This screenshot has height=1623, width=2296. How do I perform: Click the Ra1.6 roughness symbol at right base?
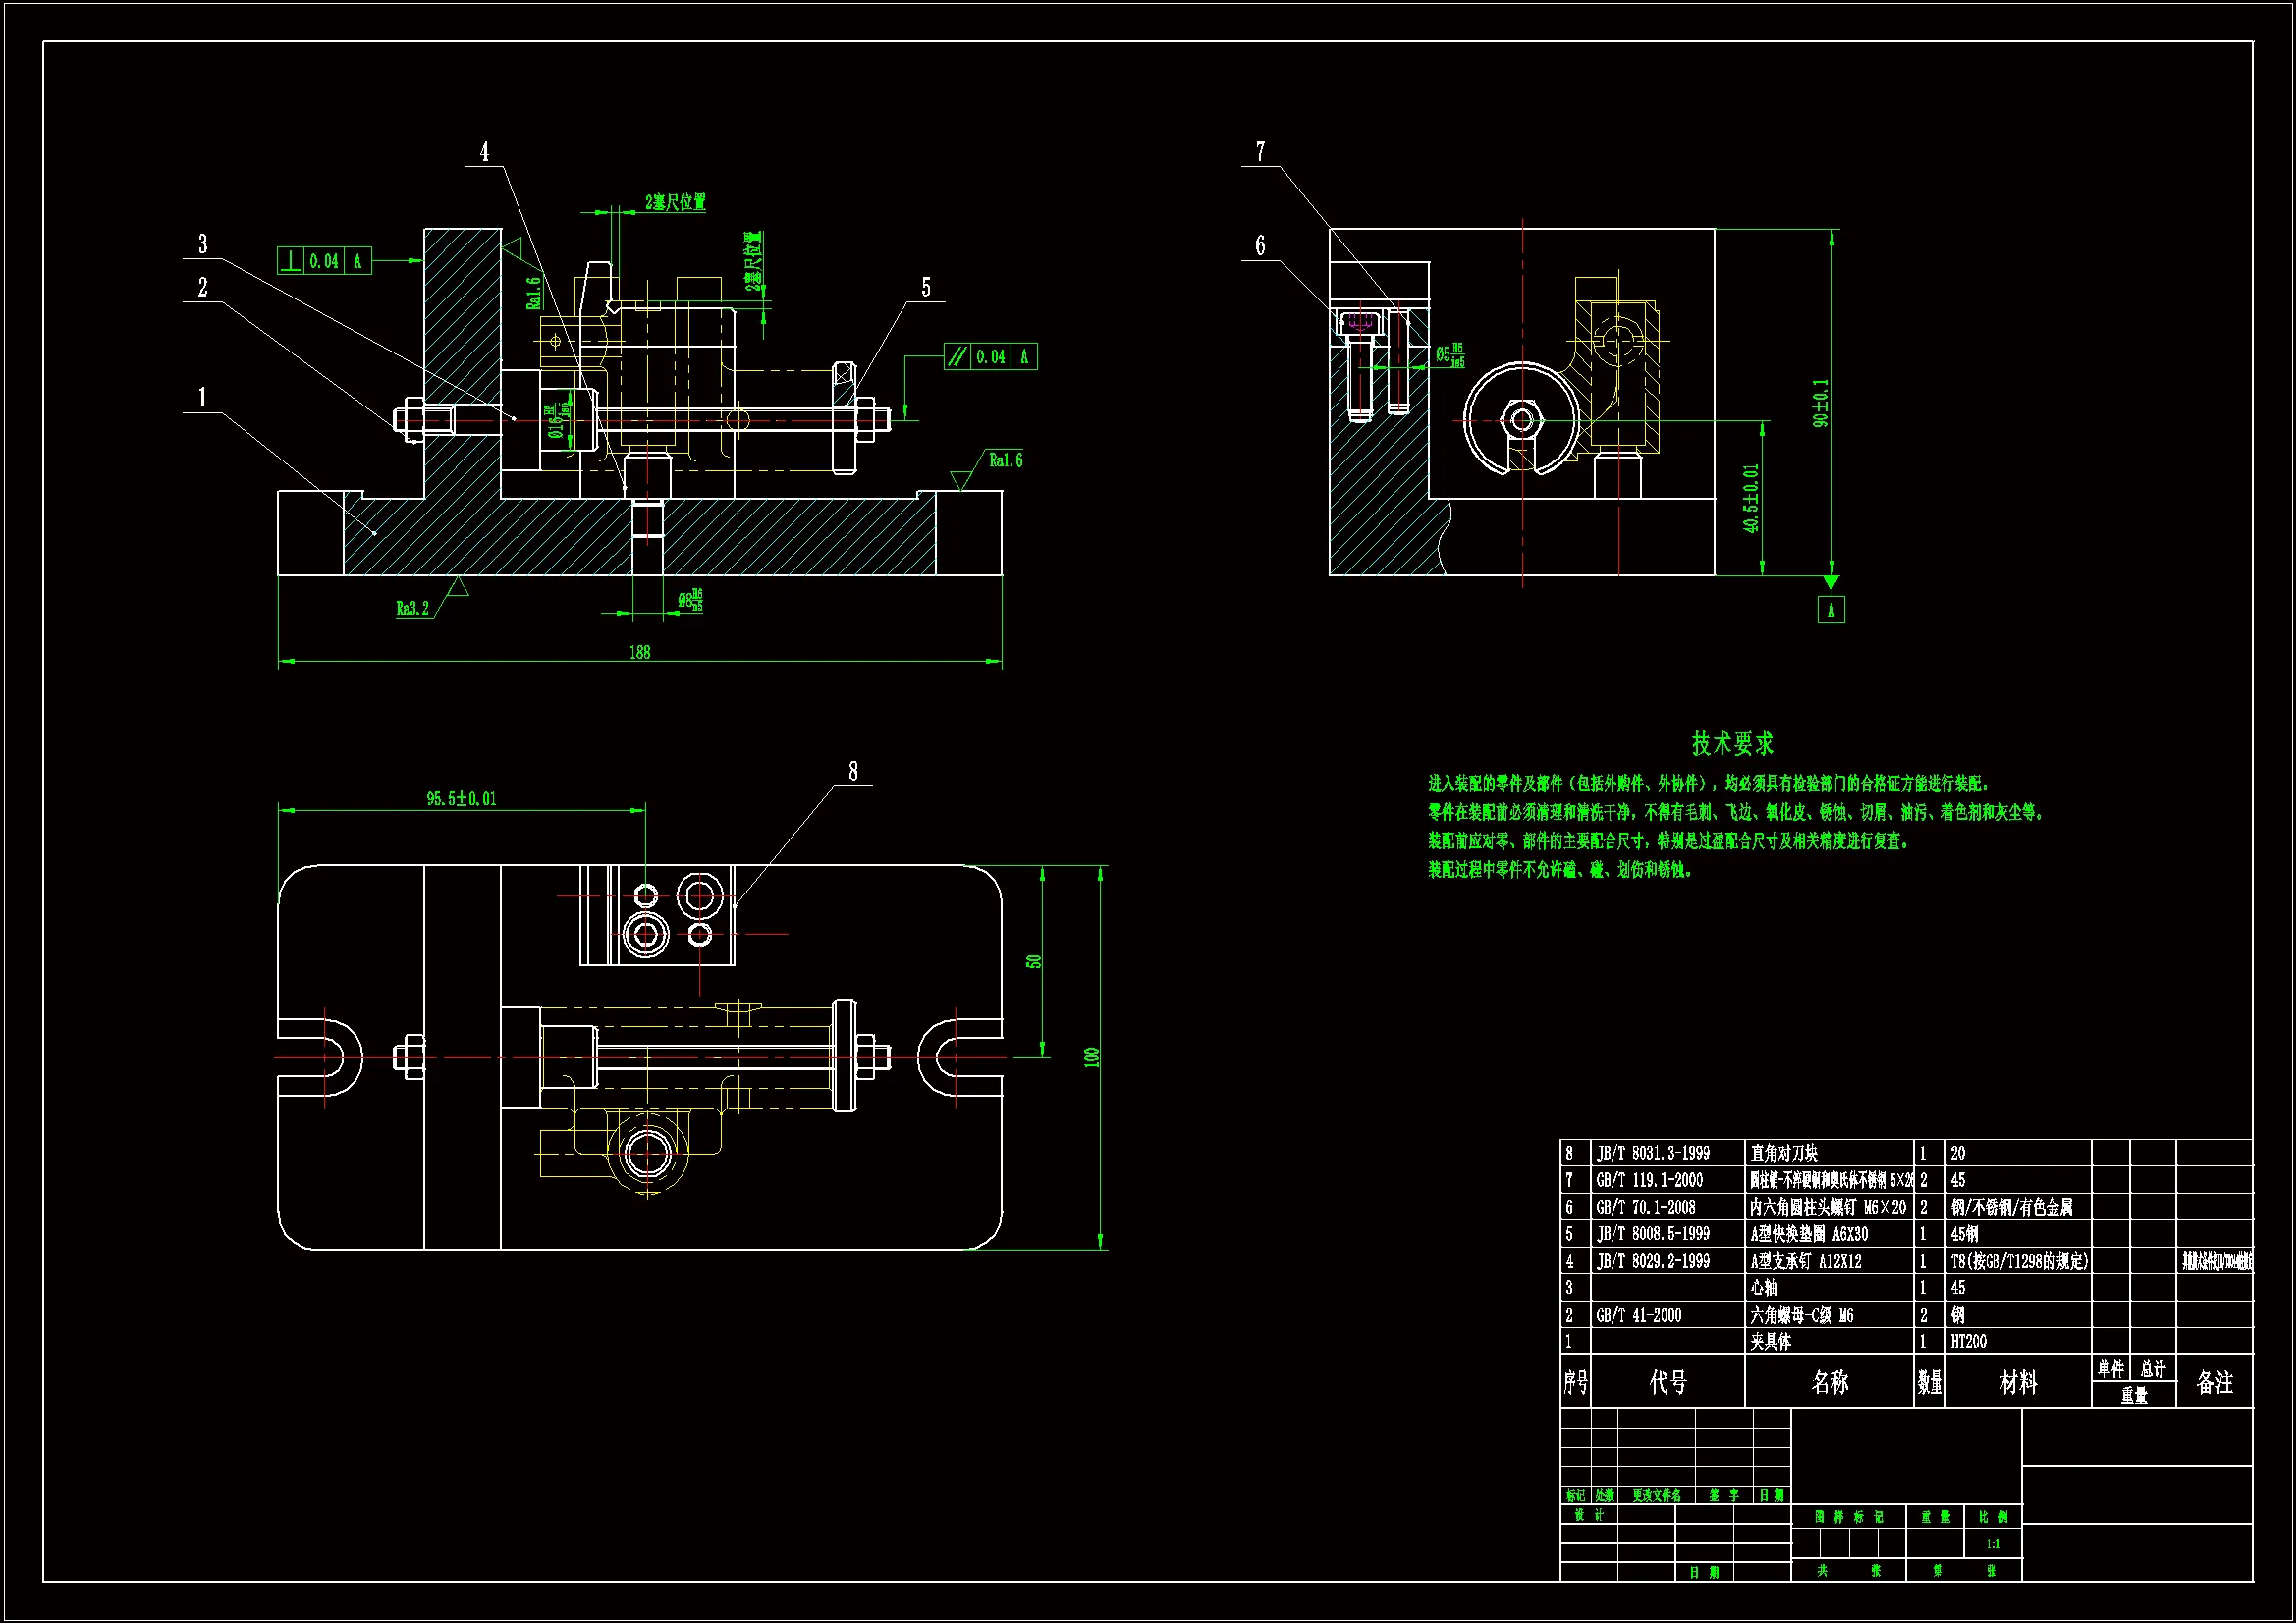tap(1004, 461)
